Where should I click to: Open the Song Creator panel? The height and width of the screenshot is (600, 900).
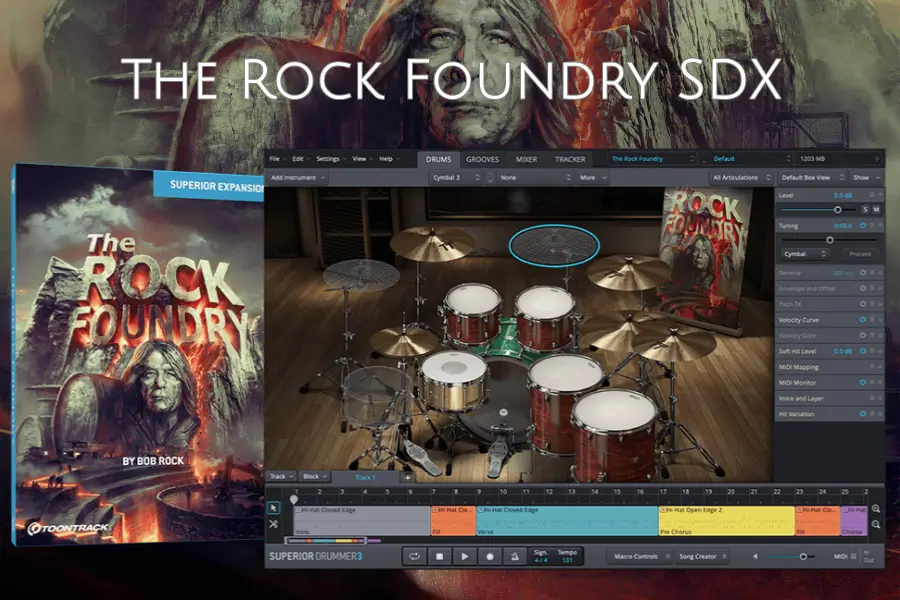701,556
